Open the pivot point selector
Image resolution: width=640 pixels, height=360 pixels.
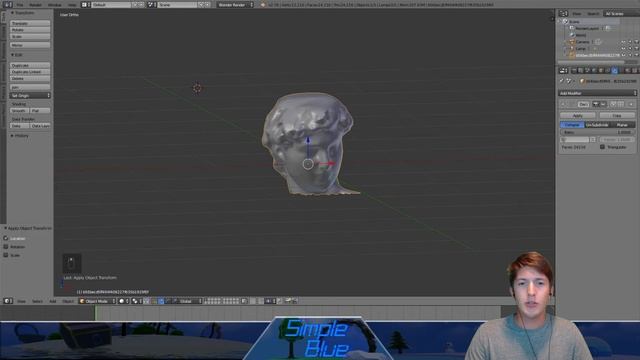[136, 301]
